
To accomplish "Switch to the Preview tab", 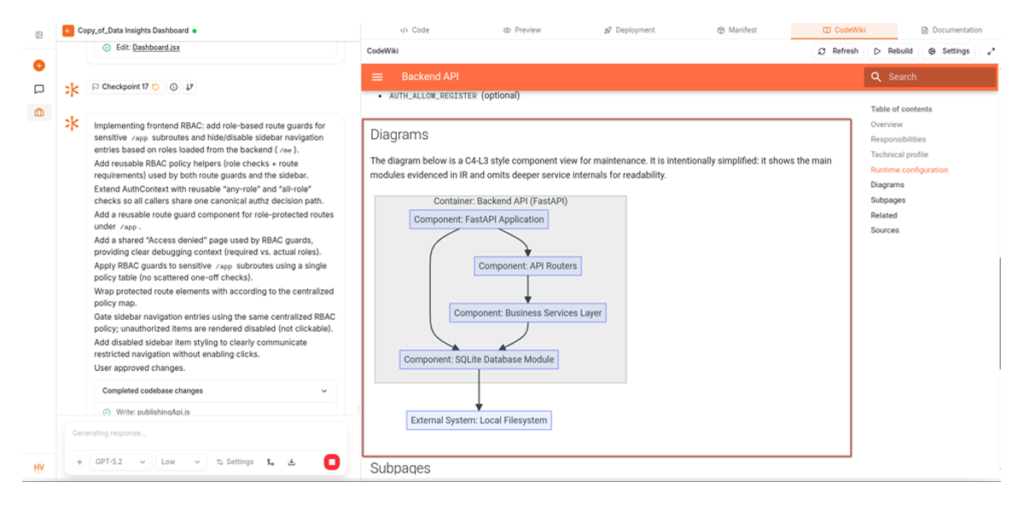I will tap(521, 30).
